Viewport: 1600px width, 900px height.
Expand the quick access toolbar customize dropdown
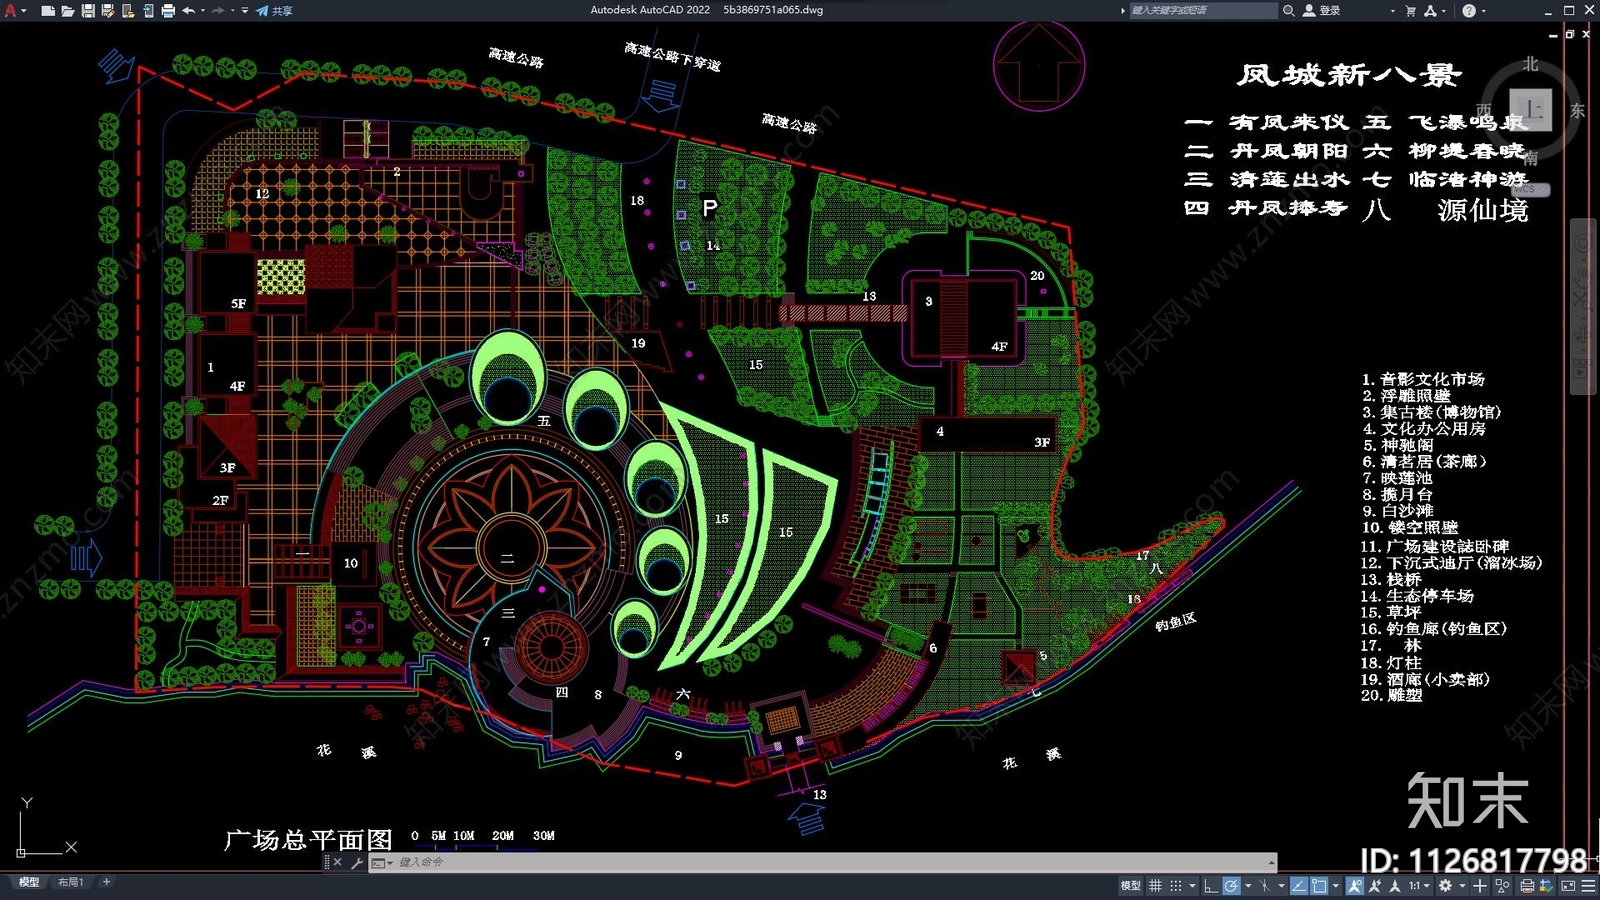[x=245, y=11]
